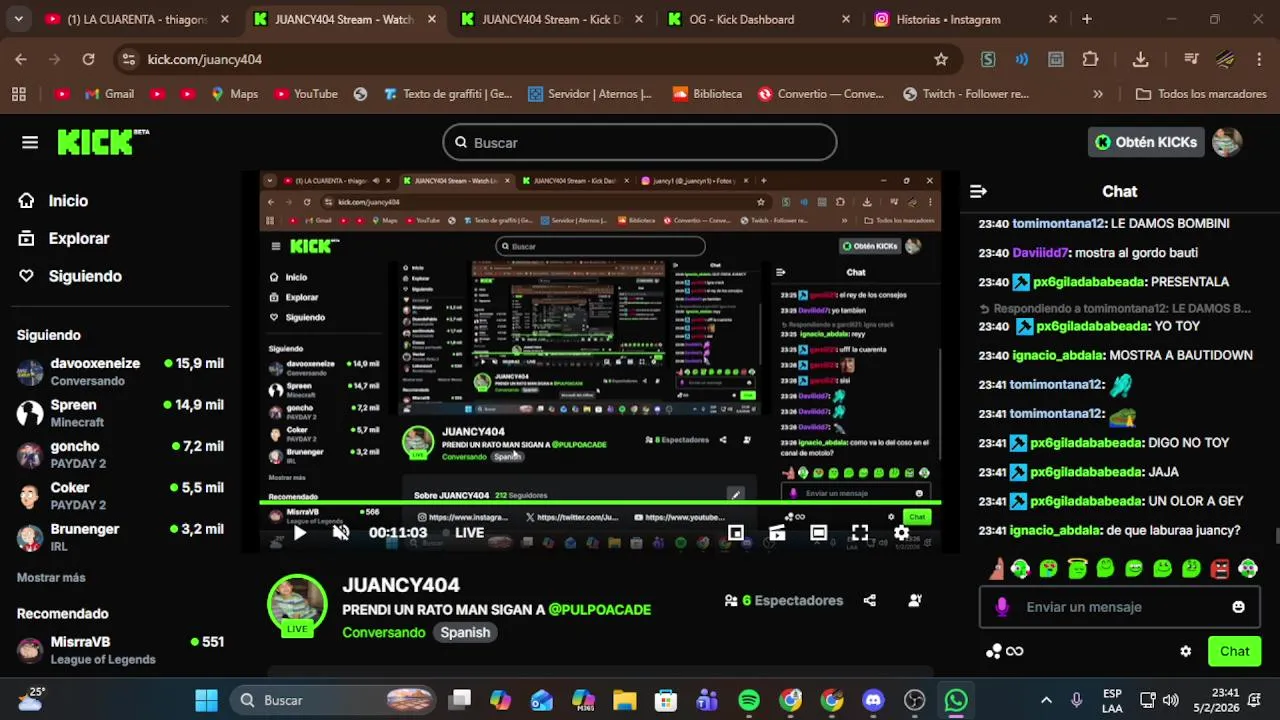Open Coker channel in sidebar
The height and width of the screenshot is (720, 1280).
pyautogui.click(x=120, y=496)
